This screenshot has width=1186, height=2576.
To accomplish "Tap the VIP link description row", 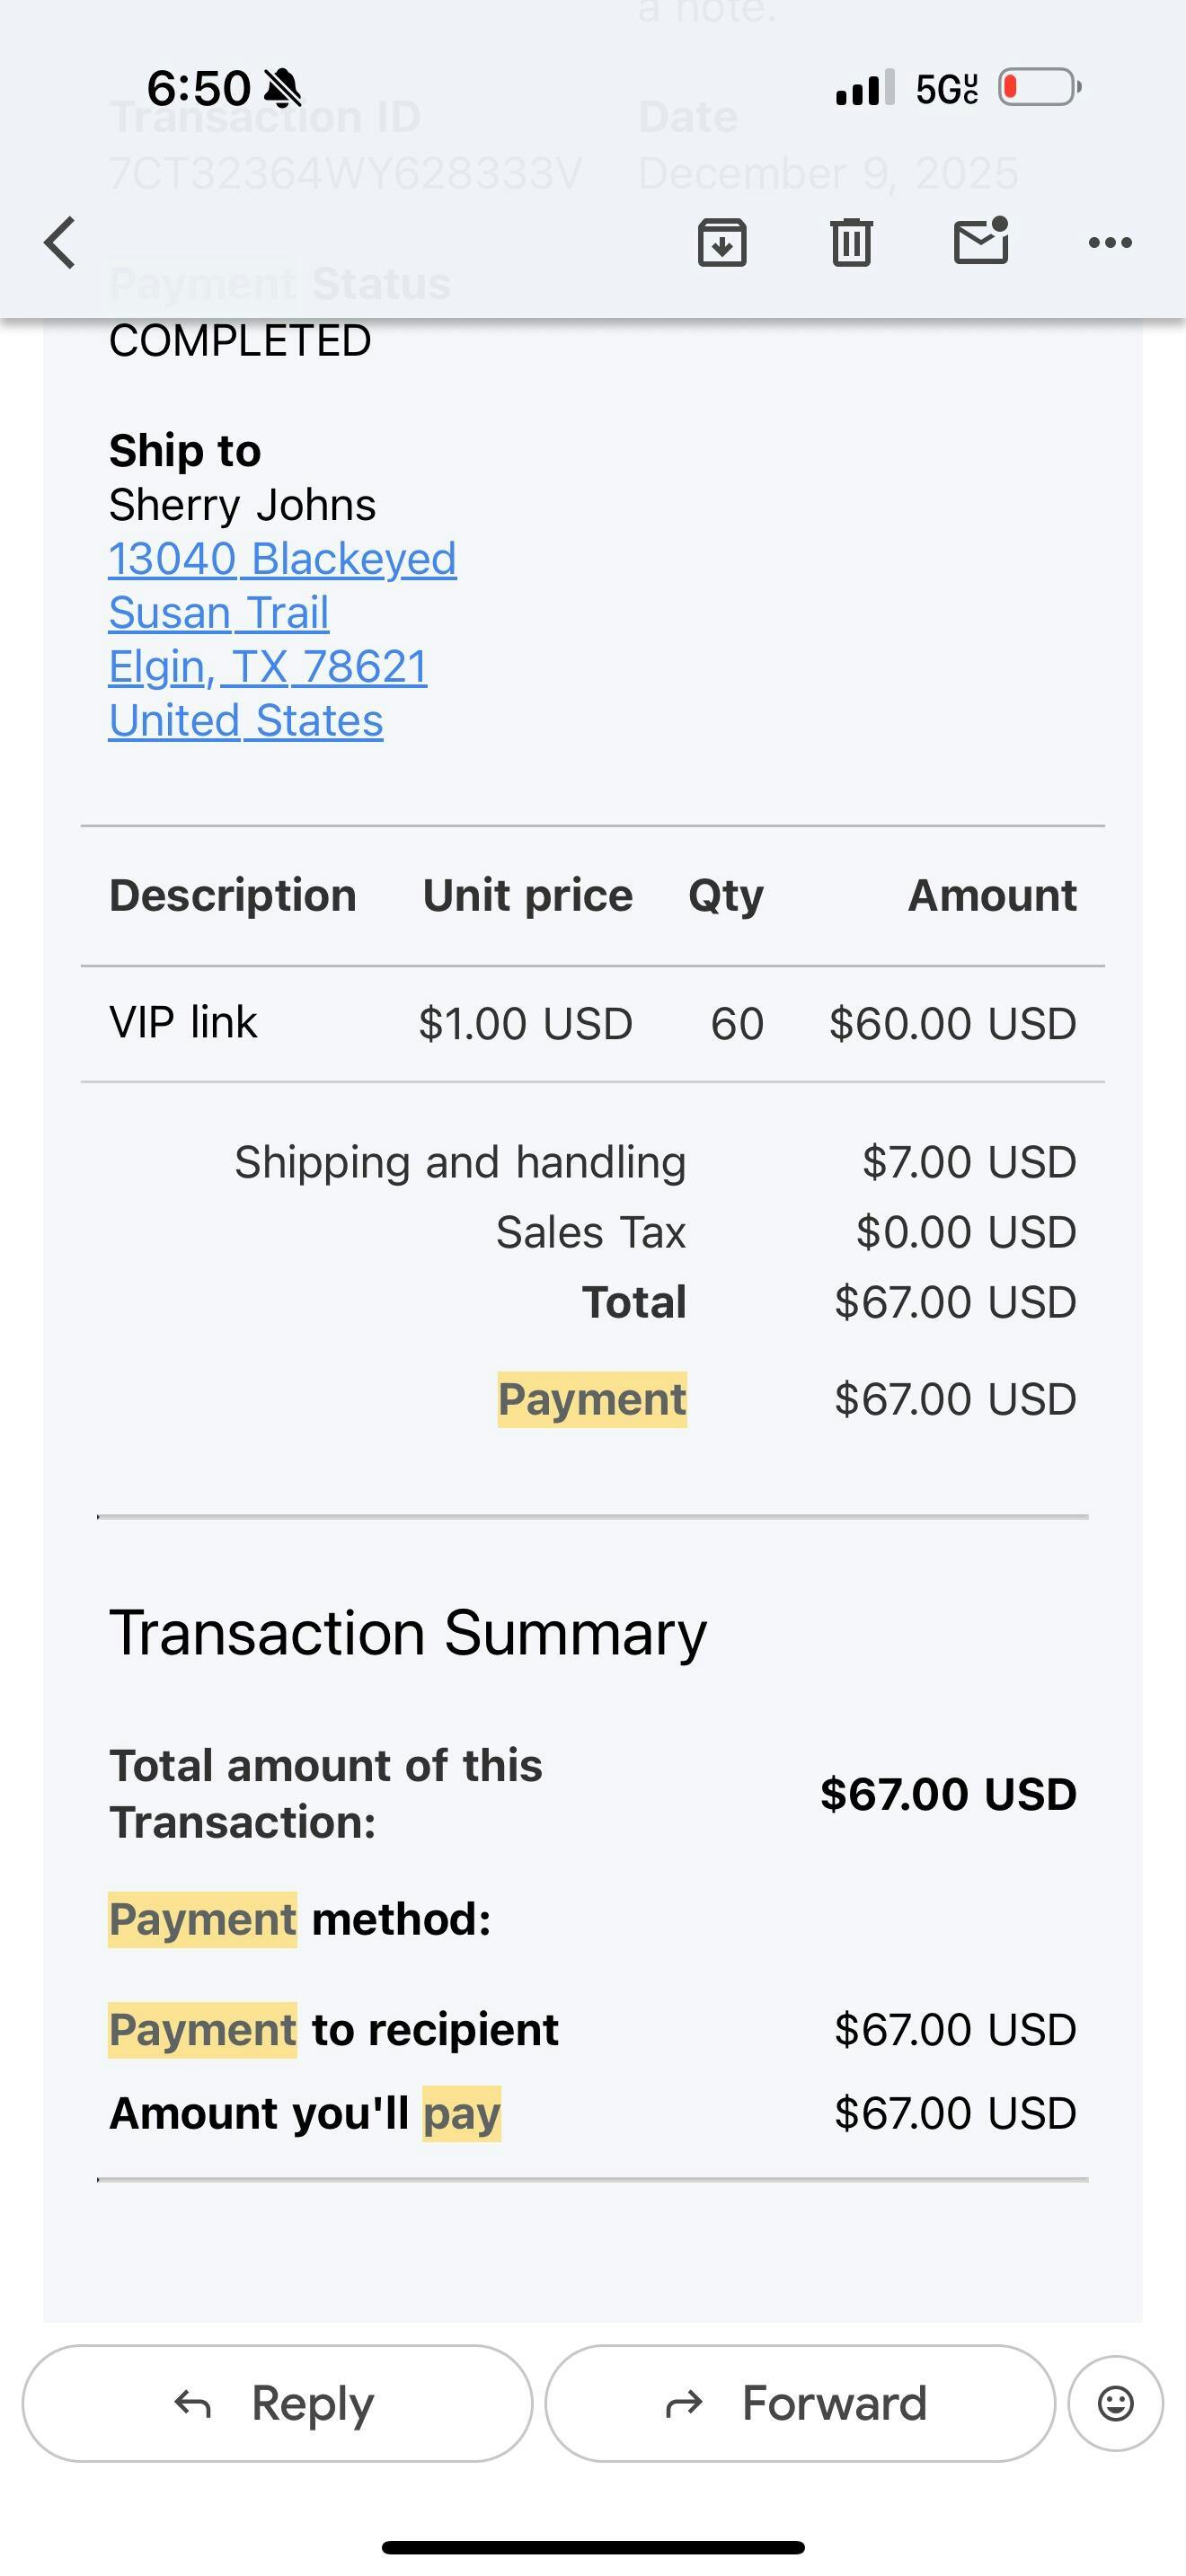I will (x=183, y=1023).
